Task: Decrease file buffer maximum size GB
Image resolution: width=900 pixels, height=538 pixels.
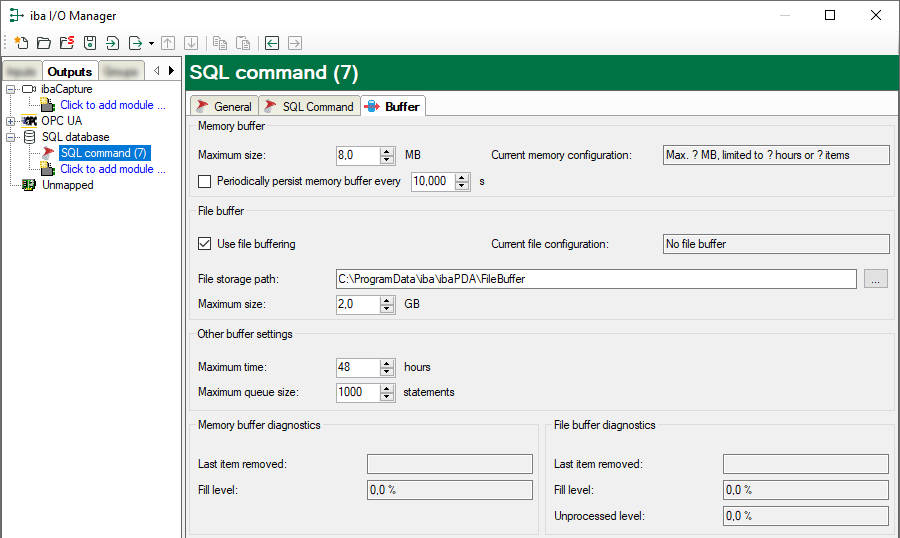Action: pyautogui.click(x=387, y=309)
